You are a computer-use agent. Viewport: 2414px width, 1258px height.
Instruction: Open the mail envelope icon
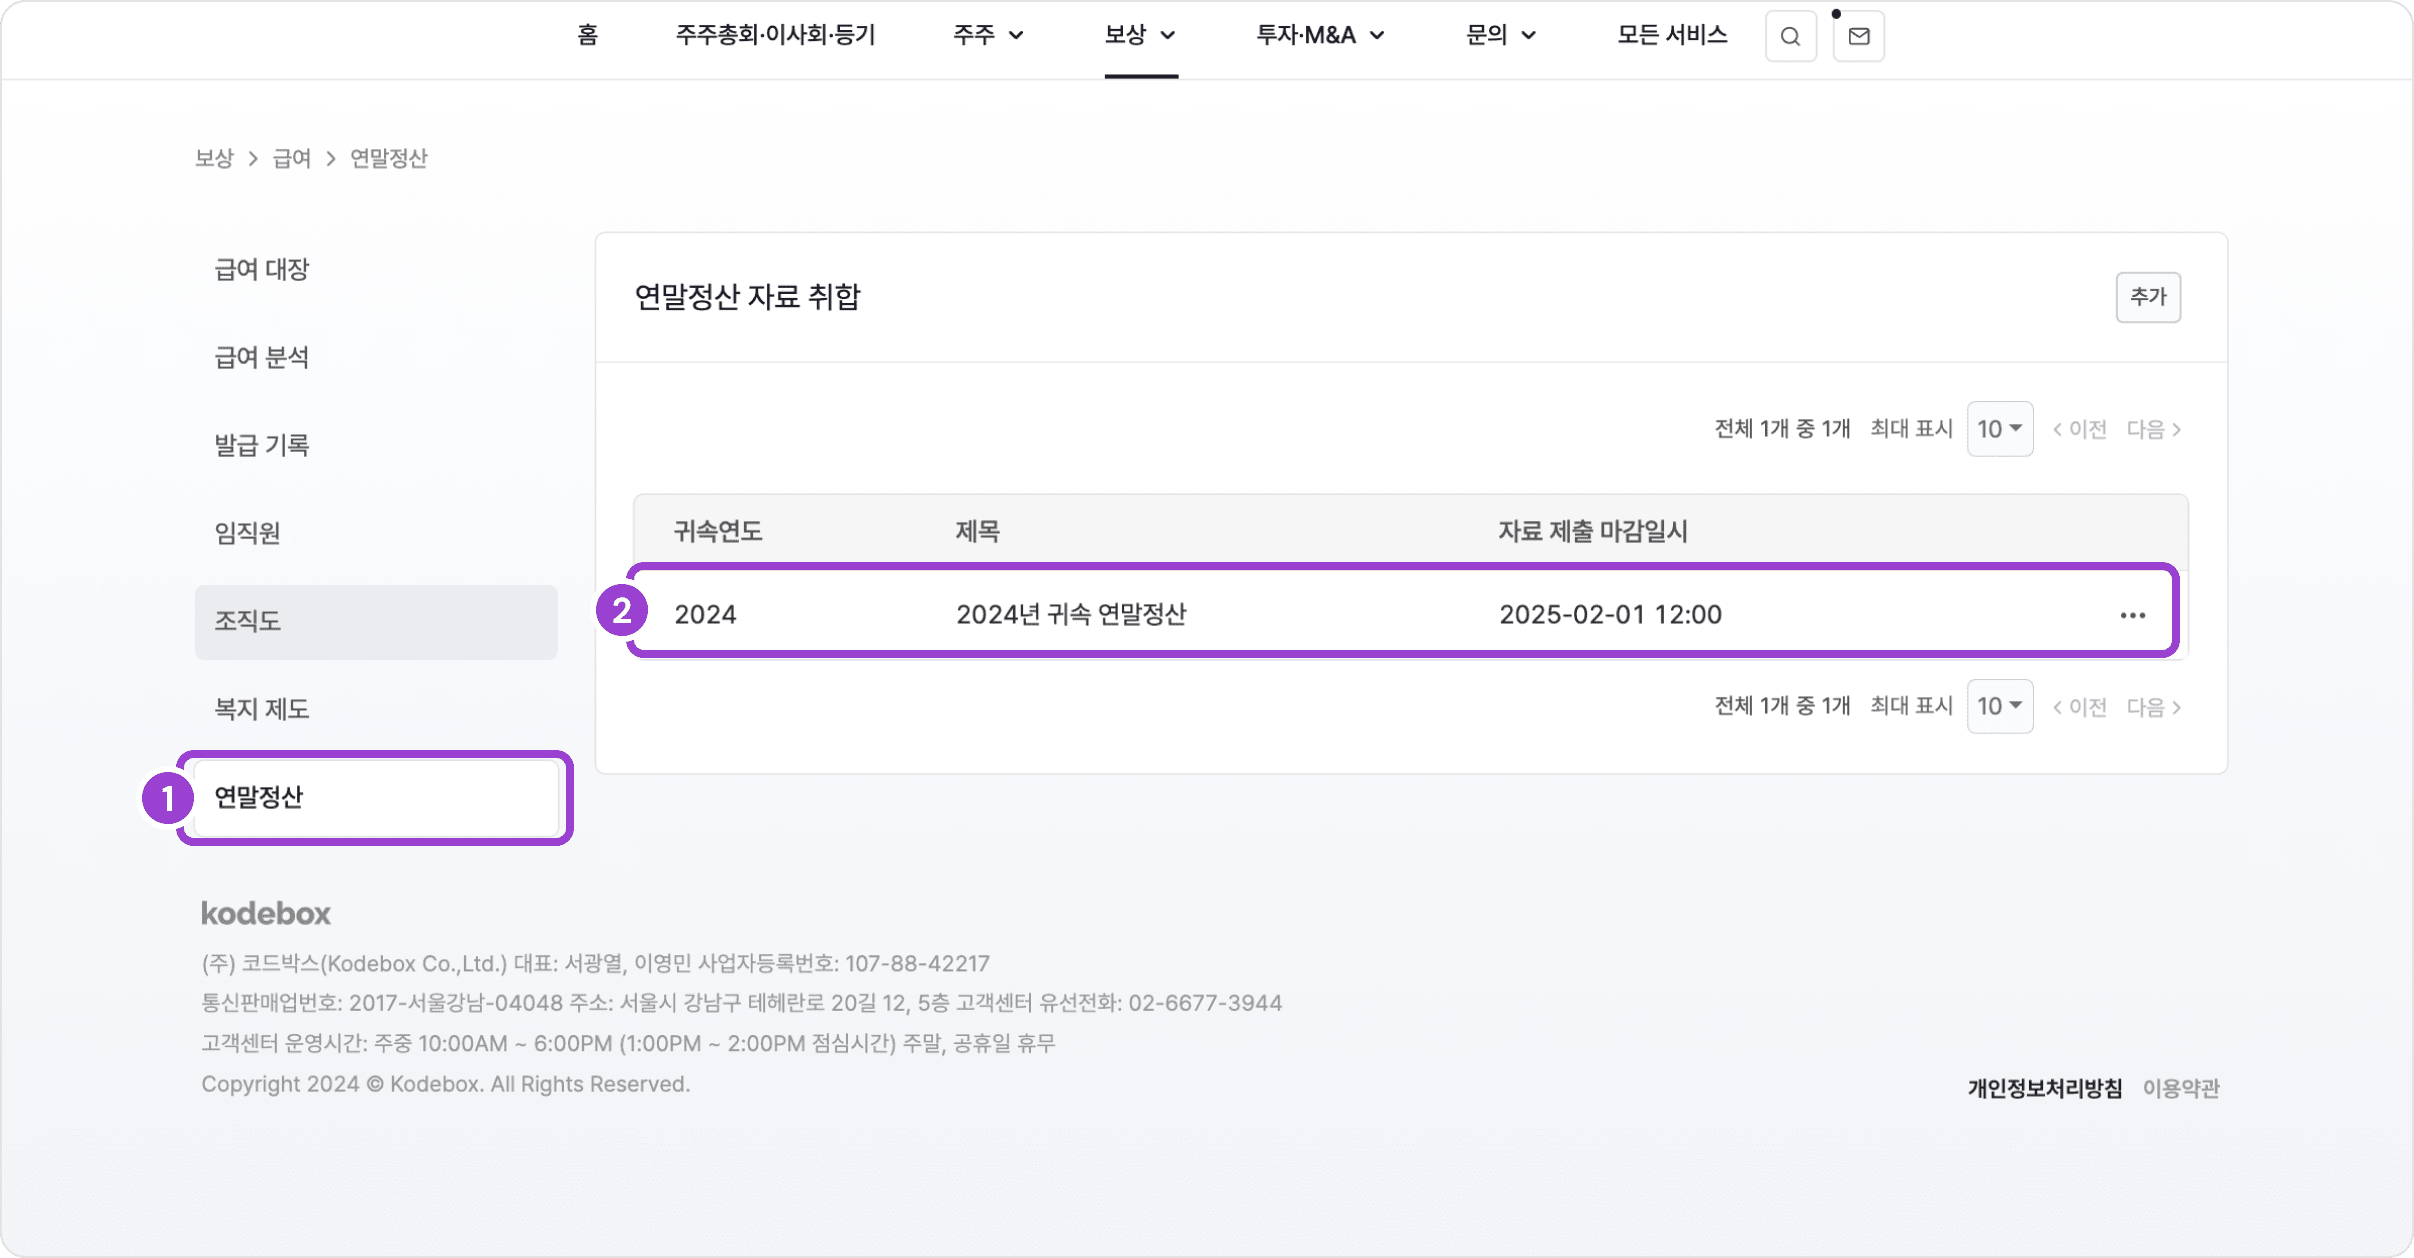1858,37
